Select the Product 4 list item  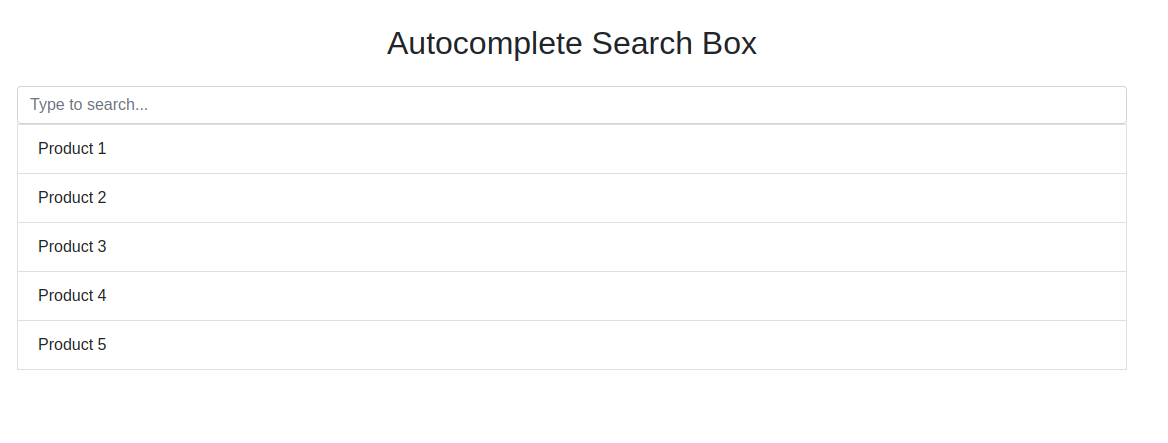(x=571, y=296)
